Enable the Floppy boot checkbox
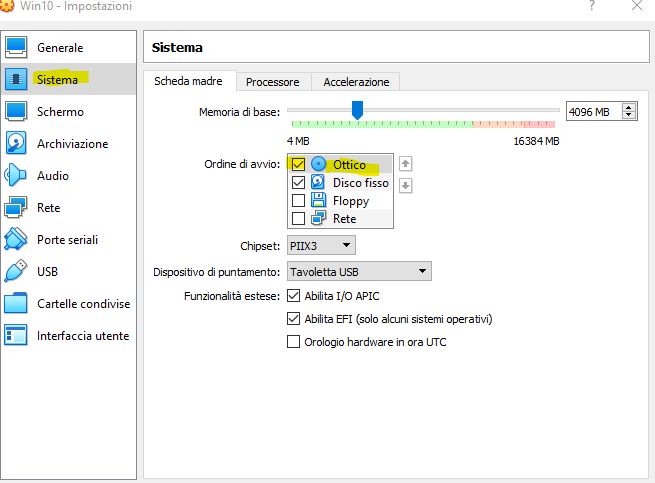Screen dimensions: 655x483 coord(298,201)
